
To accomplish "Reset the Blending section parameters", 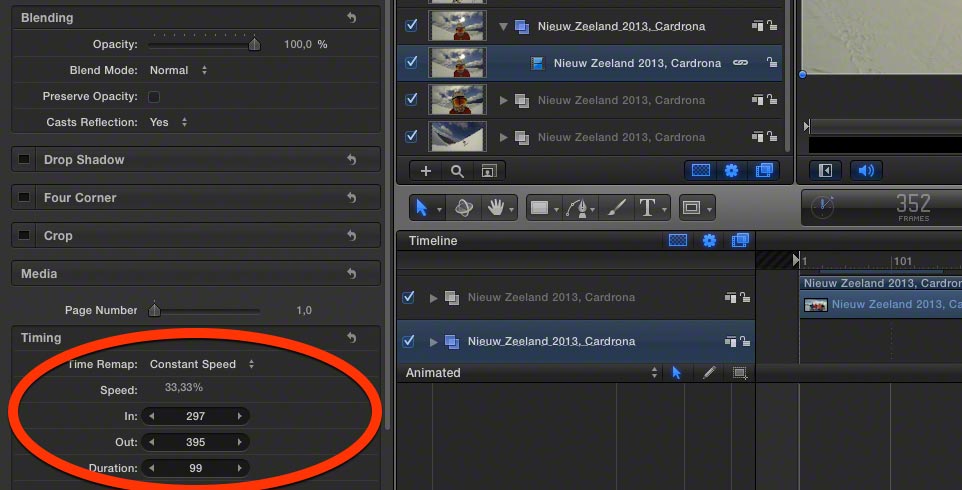I will click(352, 17).
